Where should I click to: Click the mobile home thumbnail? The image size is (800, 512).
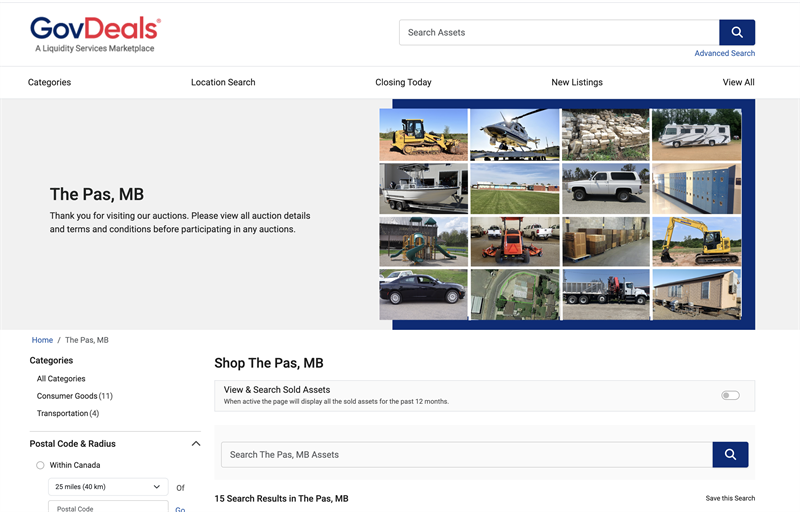coord(697,295)
